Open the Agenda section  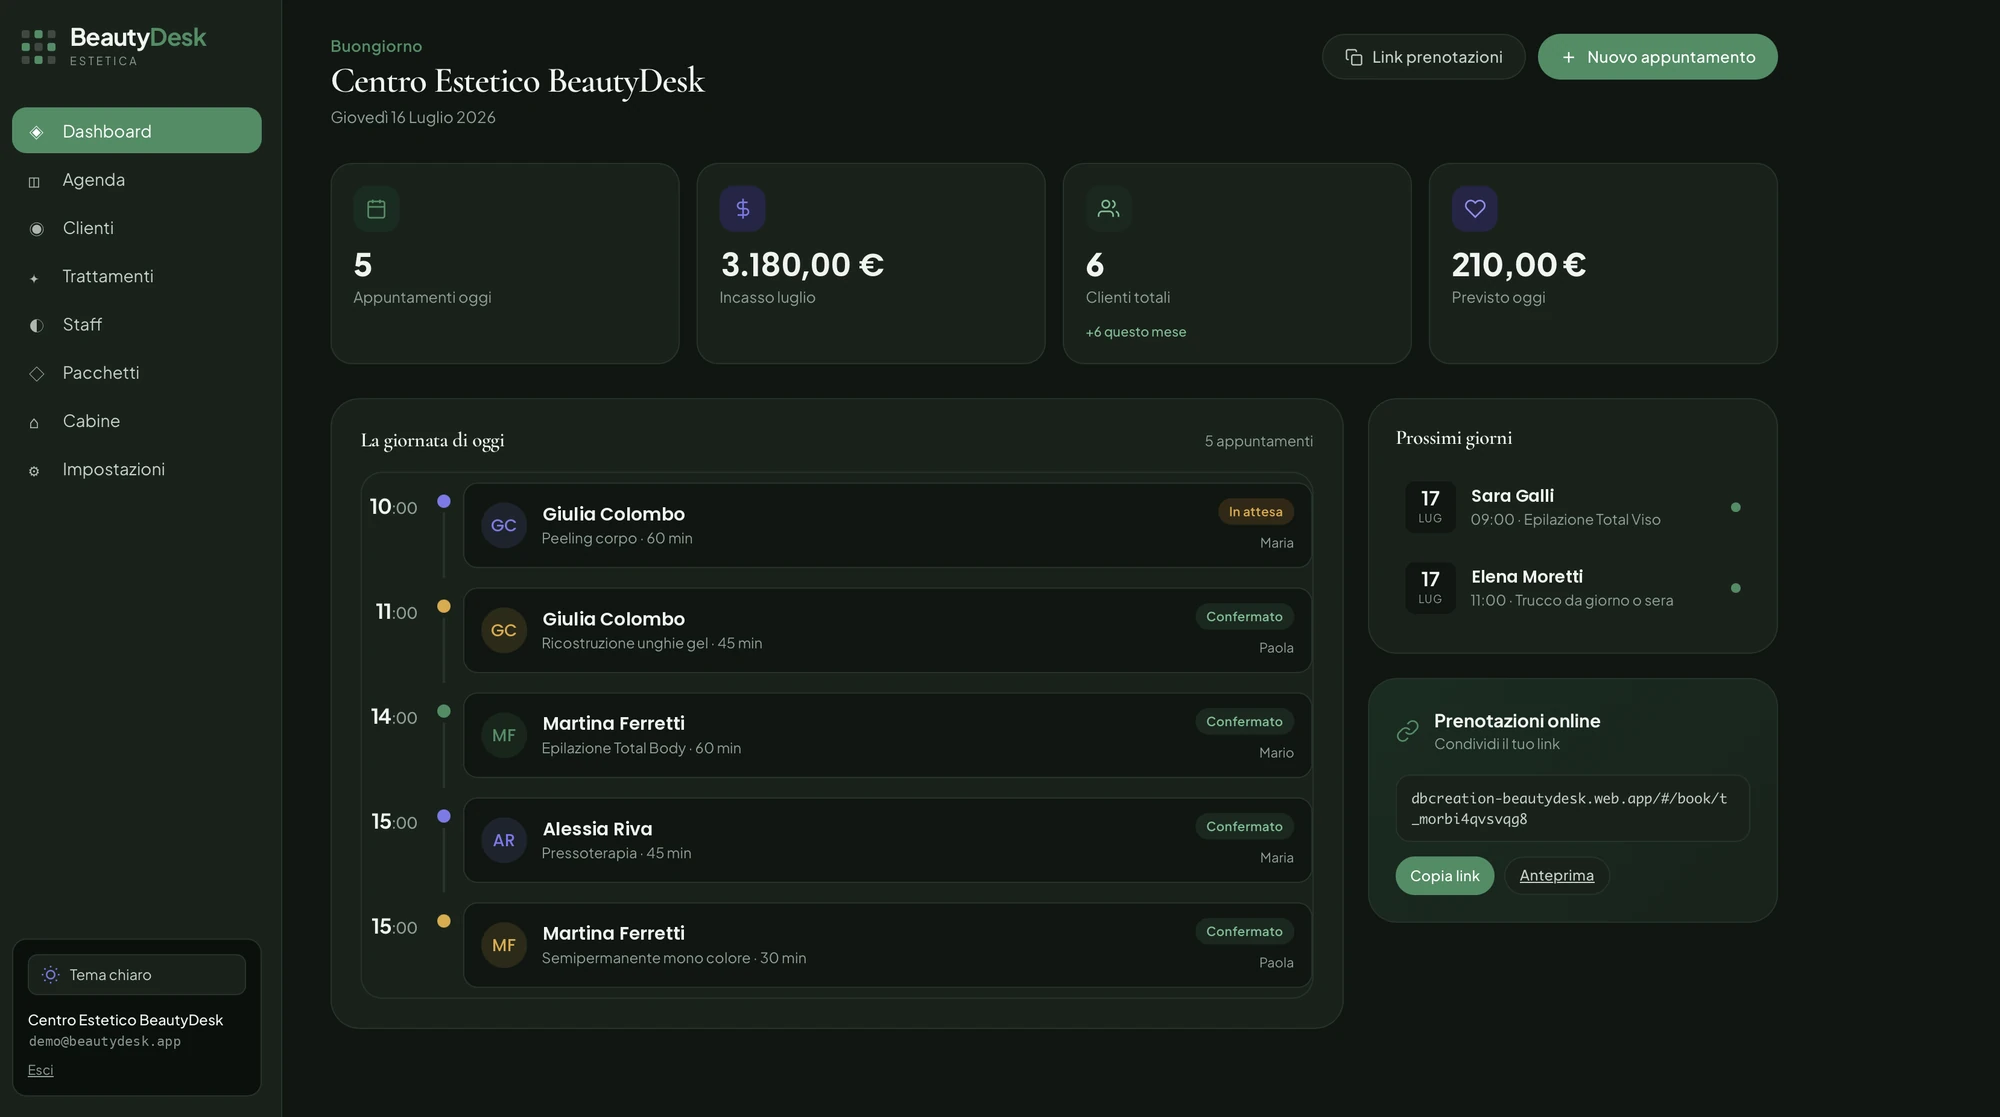pyautogui.click(x=137, y=180)
